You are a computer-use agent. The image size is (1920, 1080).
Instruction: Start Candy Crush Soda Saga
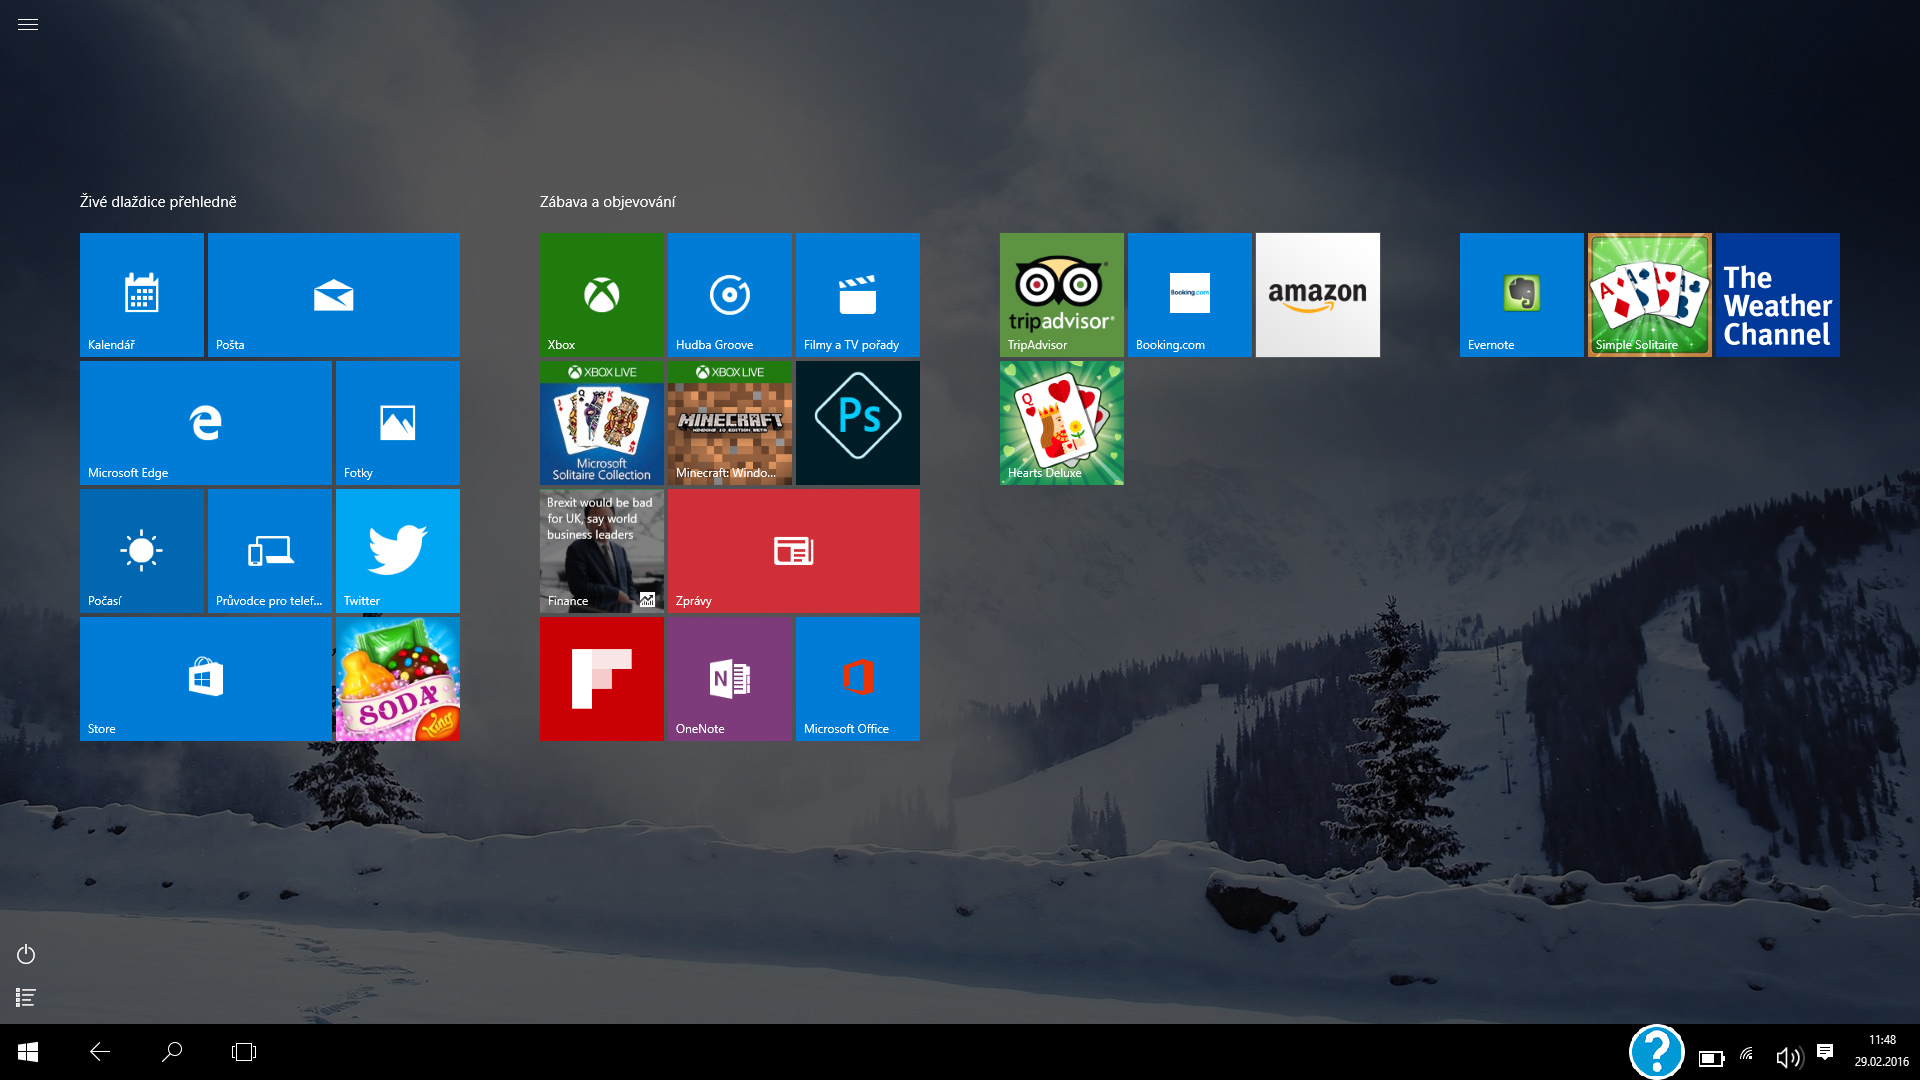pyautogui.click(x=397, y=679)
